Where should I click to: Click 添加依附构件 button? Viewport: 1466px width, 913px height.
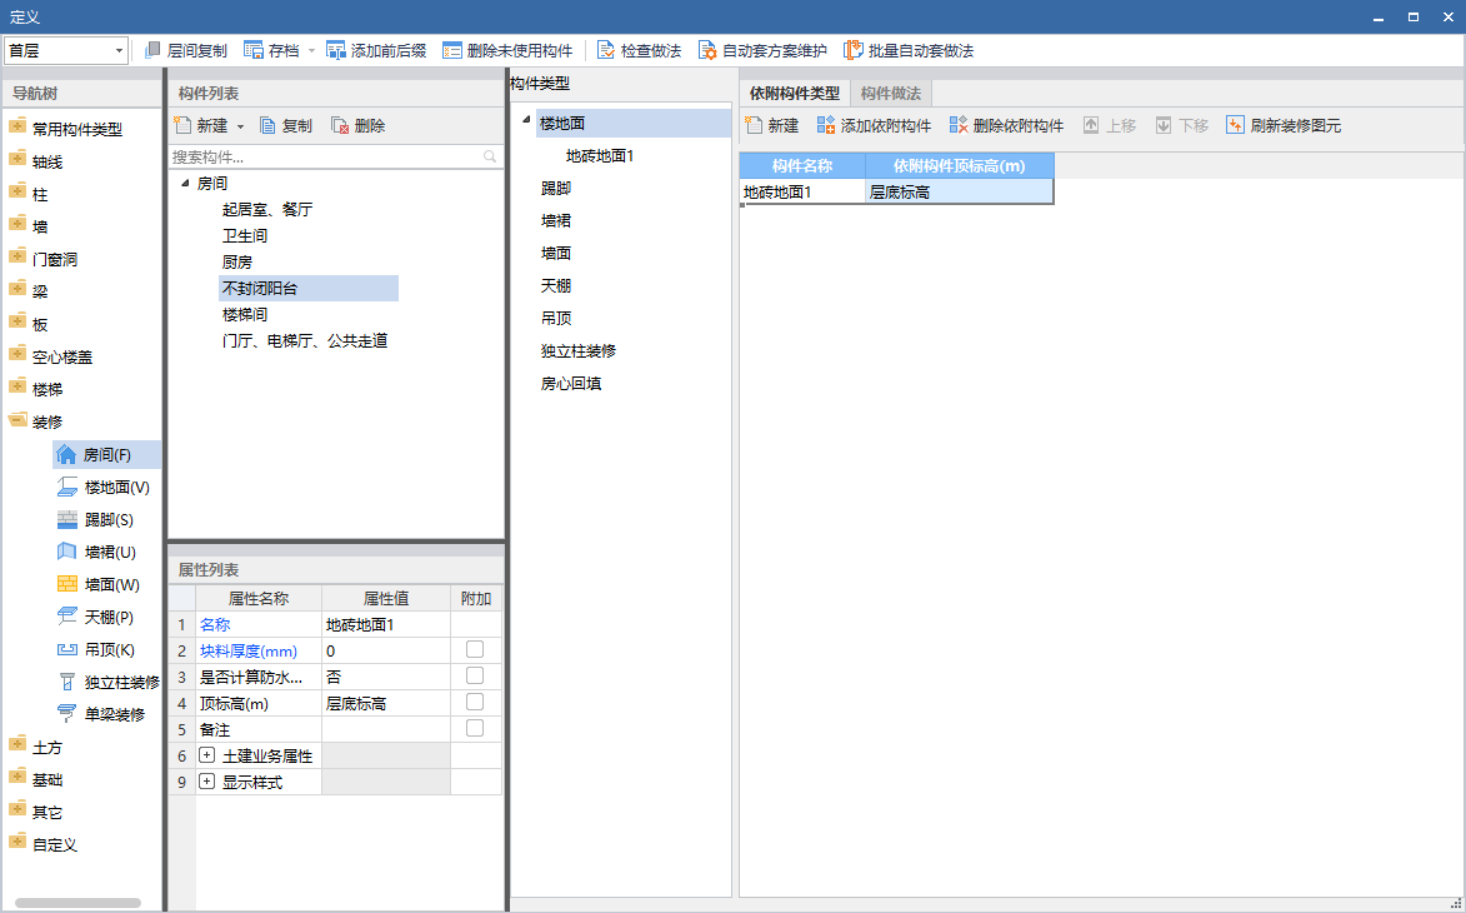(874, 125)
